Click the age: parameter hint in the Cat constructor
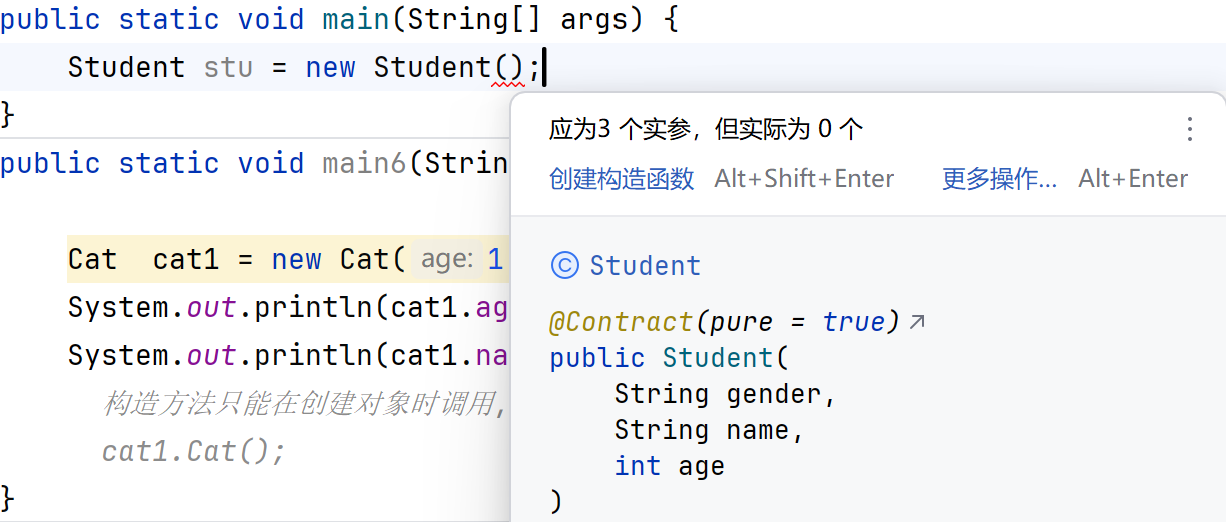The height and width of the screenshot is (522, 1226). 446,260
